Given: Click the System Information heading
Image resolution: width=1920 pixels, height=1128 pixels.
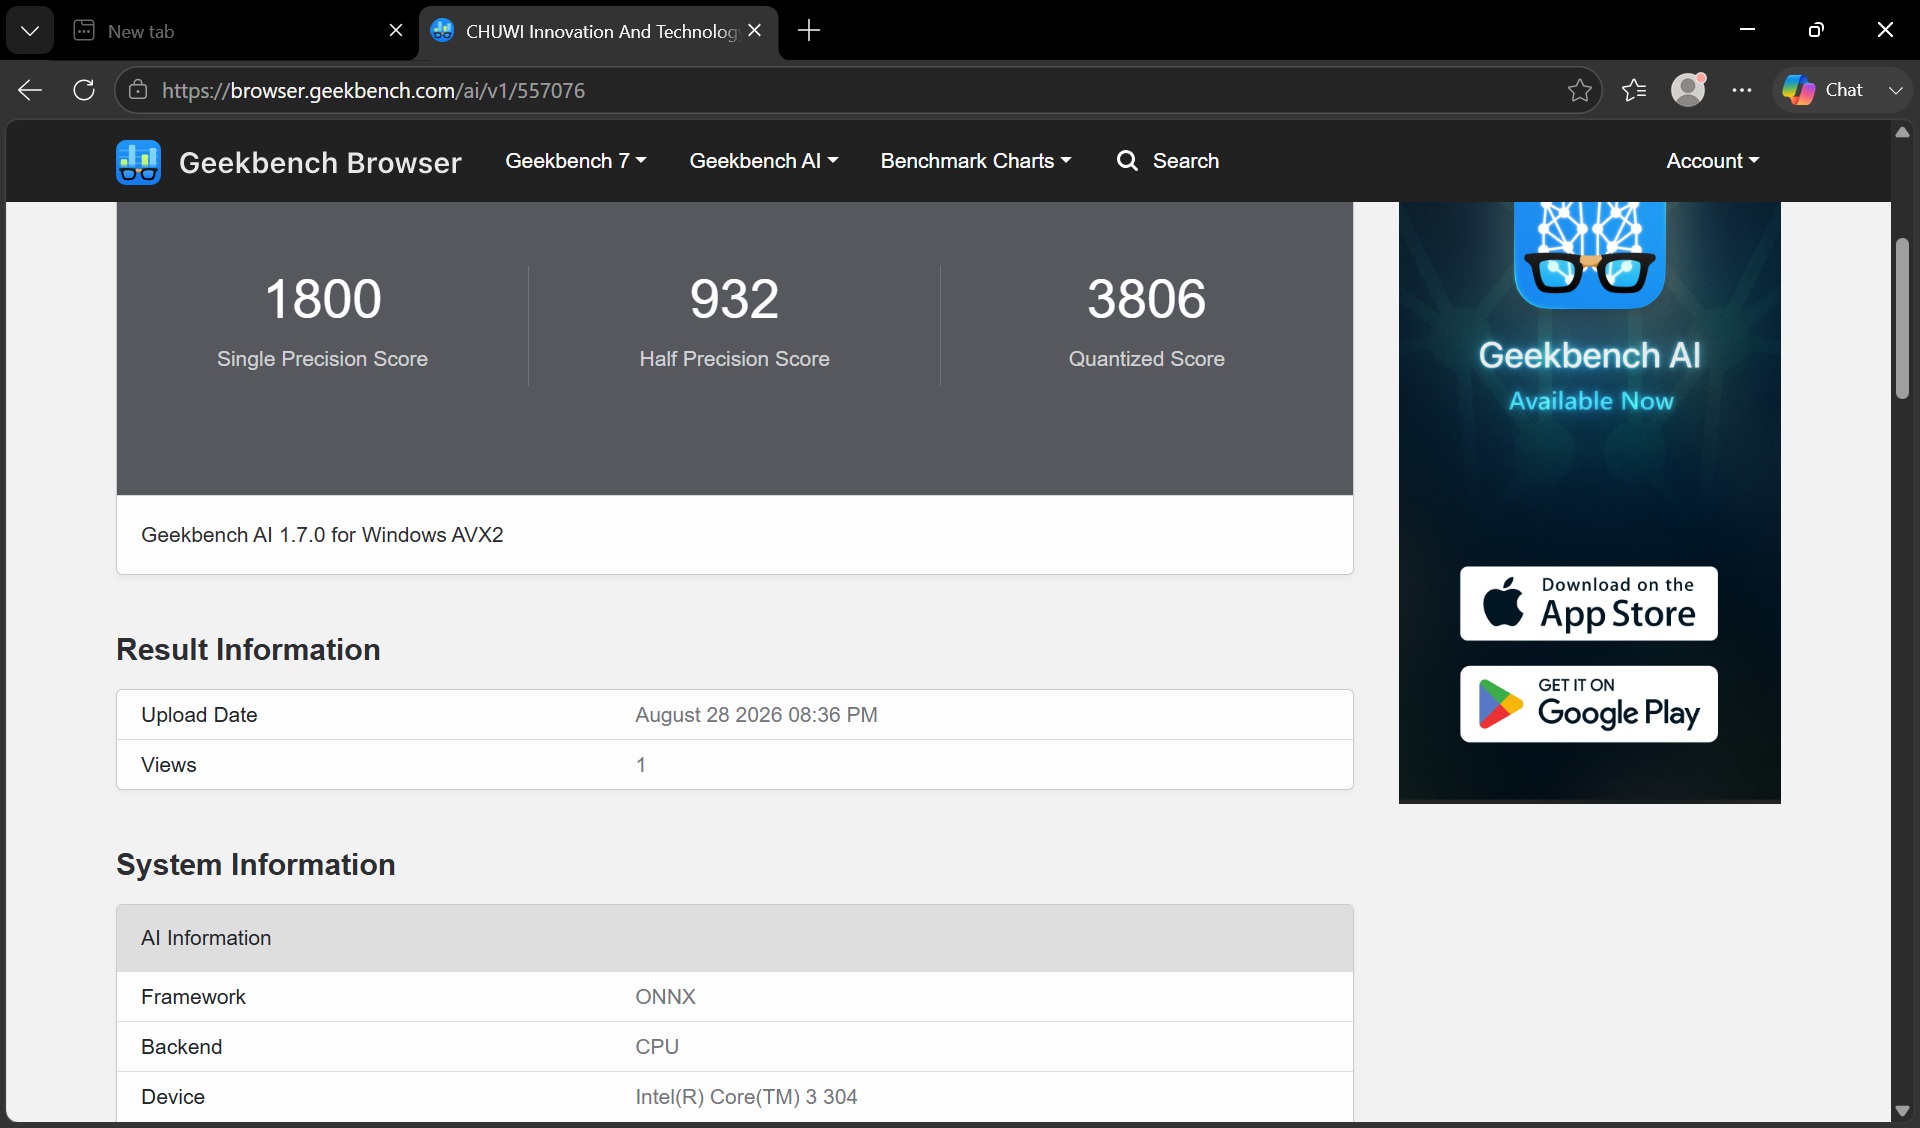Looking at the screenshot, I should (256, 865).
